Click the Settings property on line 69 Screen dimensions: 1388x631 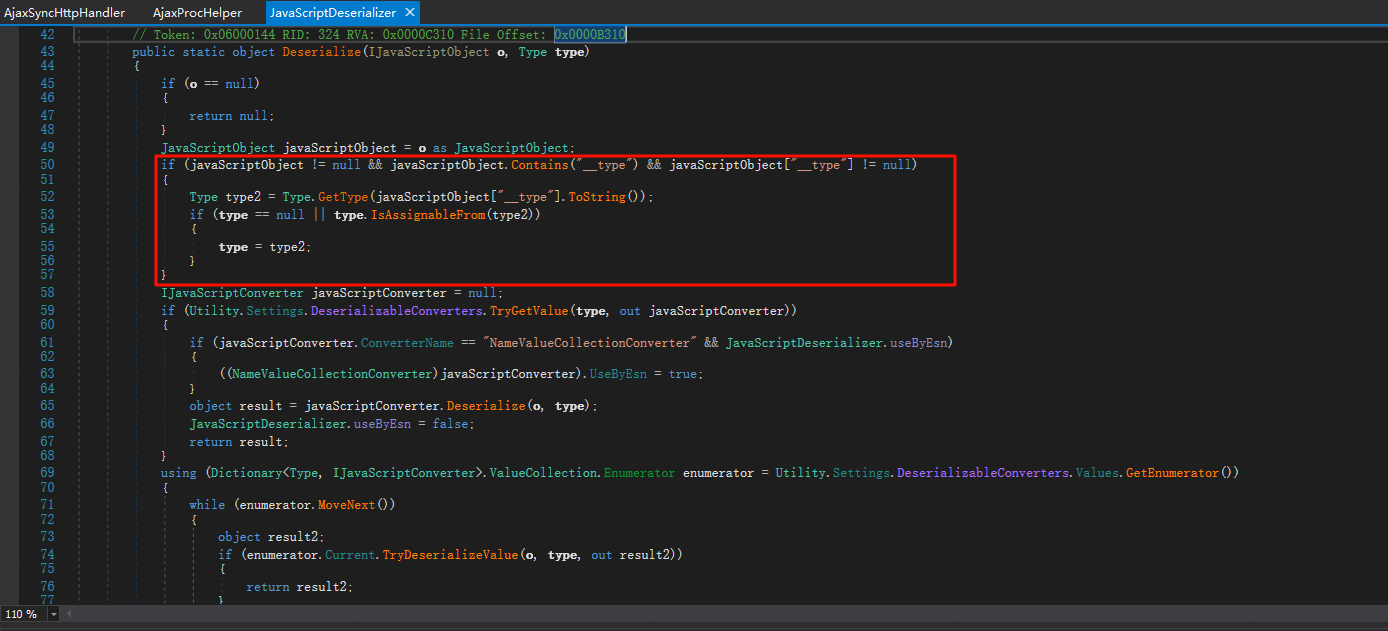pos(861,472)
